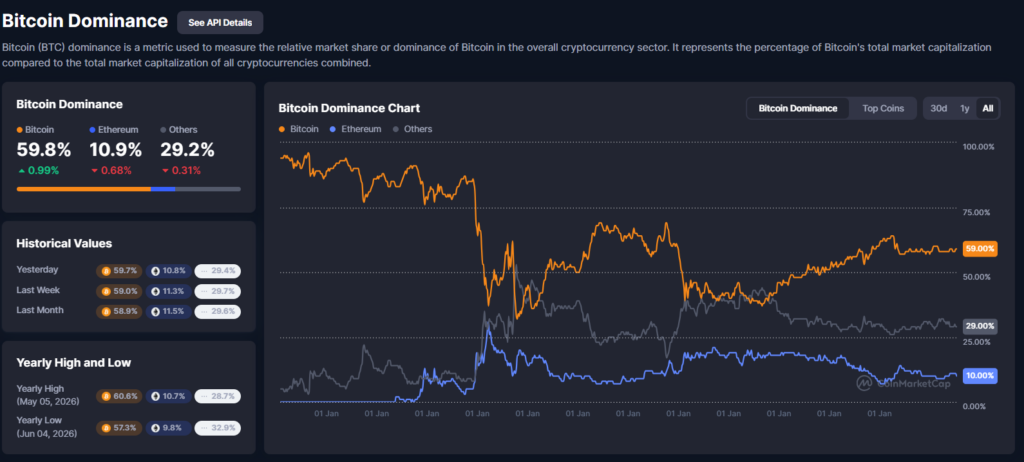Click the Others icon in the Yesterday row
1024x462 pixels.
(204, 271)
